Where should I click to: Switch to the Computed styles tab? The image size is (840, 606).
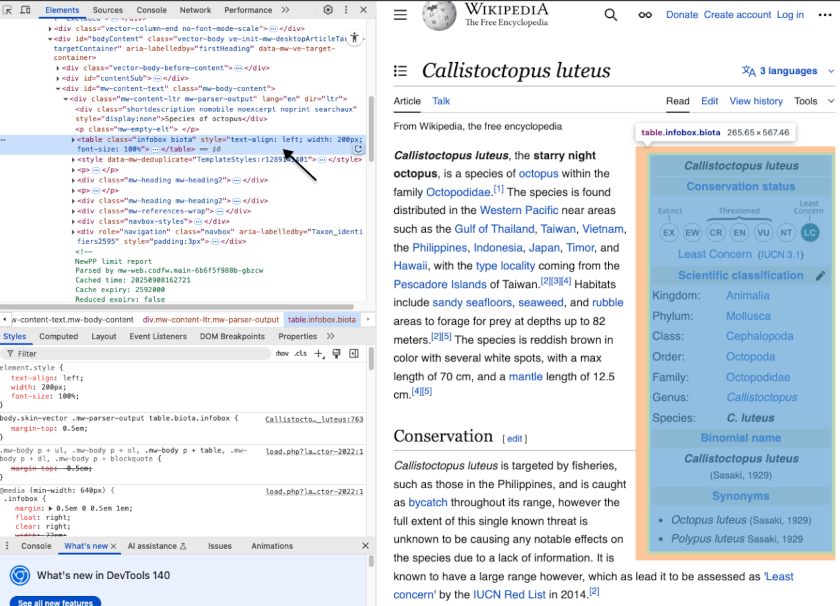(58, 336)
